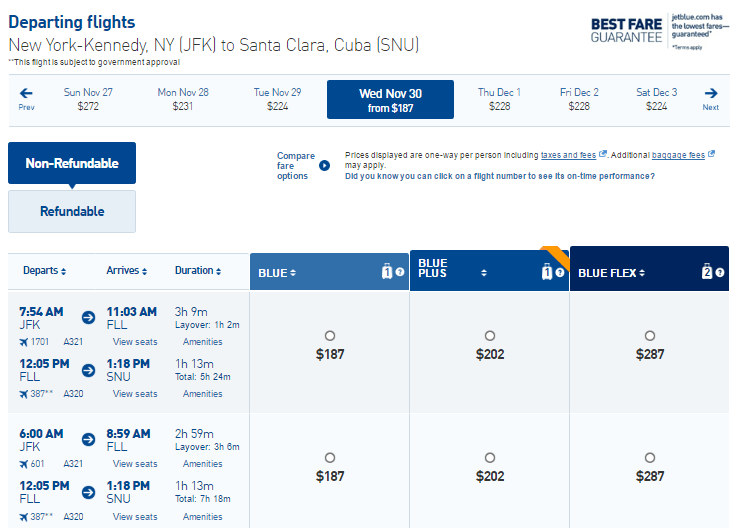Click the BLUE PLUS baggage icon

547,272
